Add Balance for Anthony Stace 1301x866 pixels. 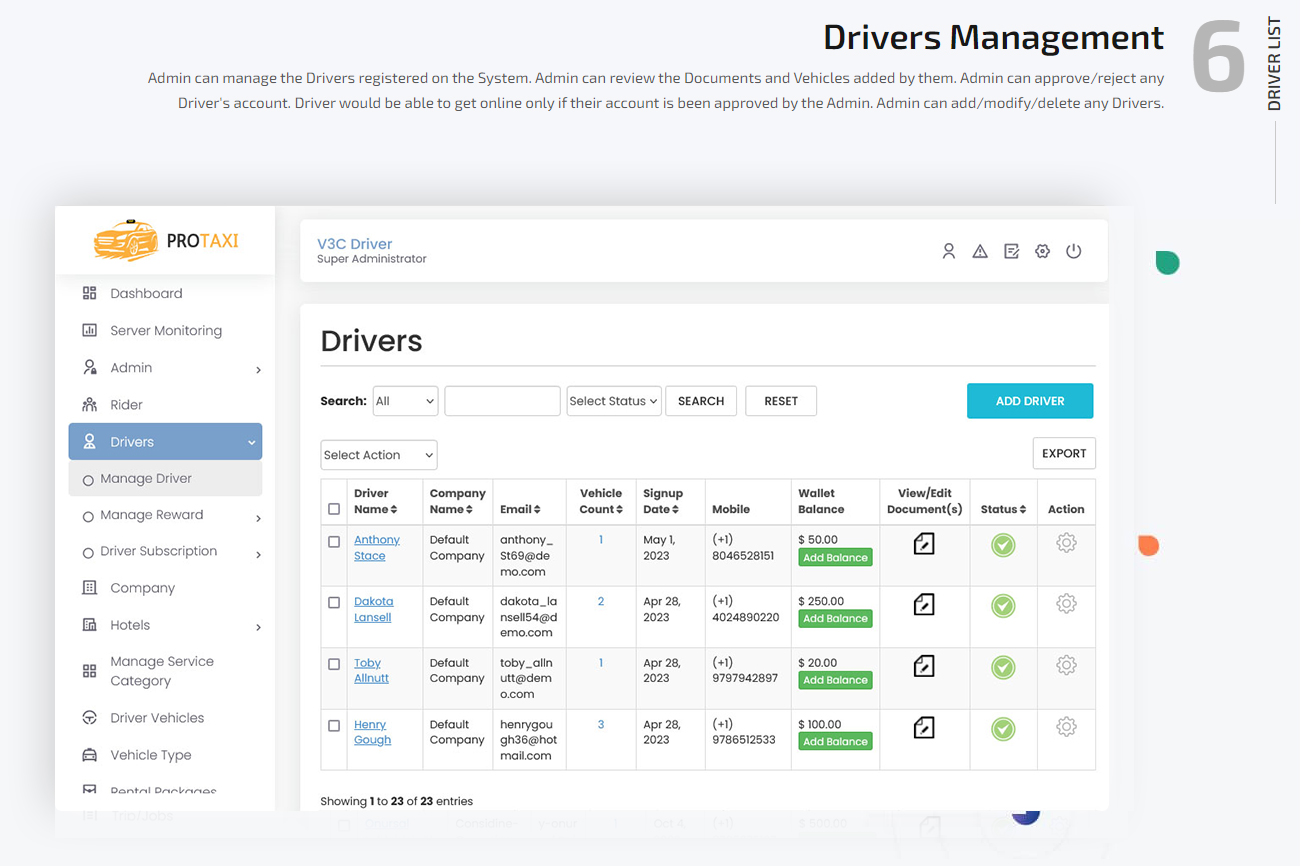point(835,558)
